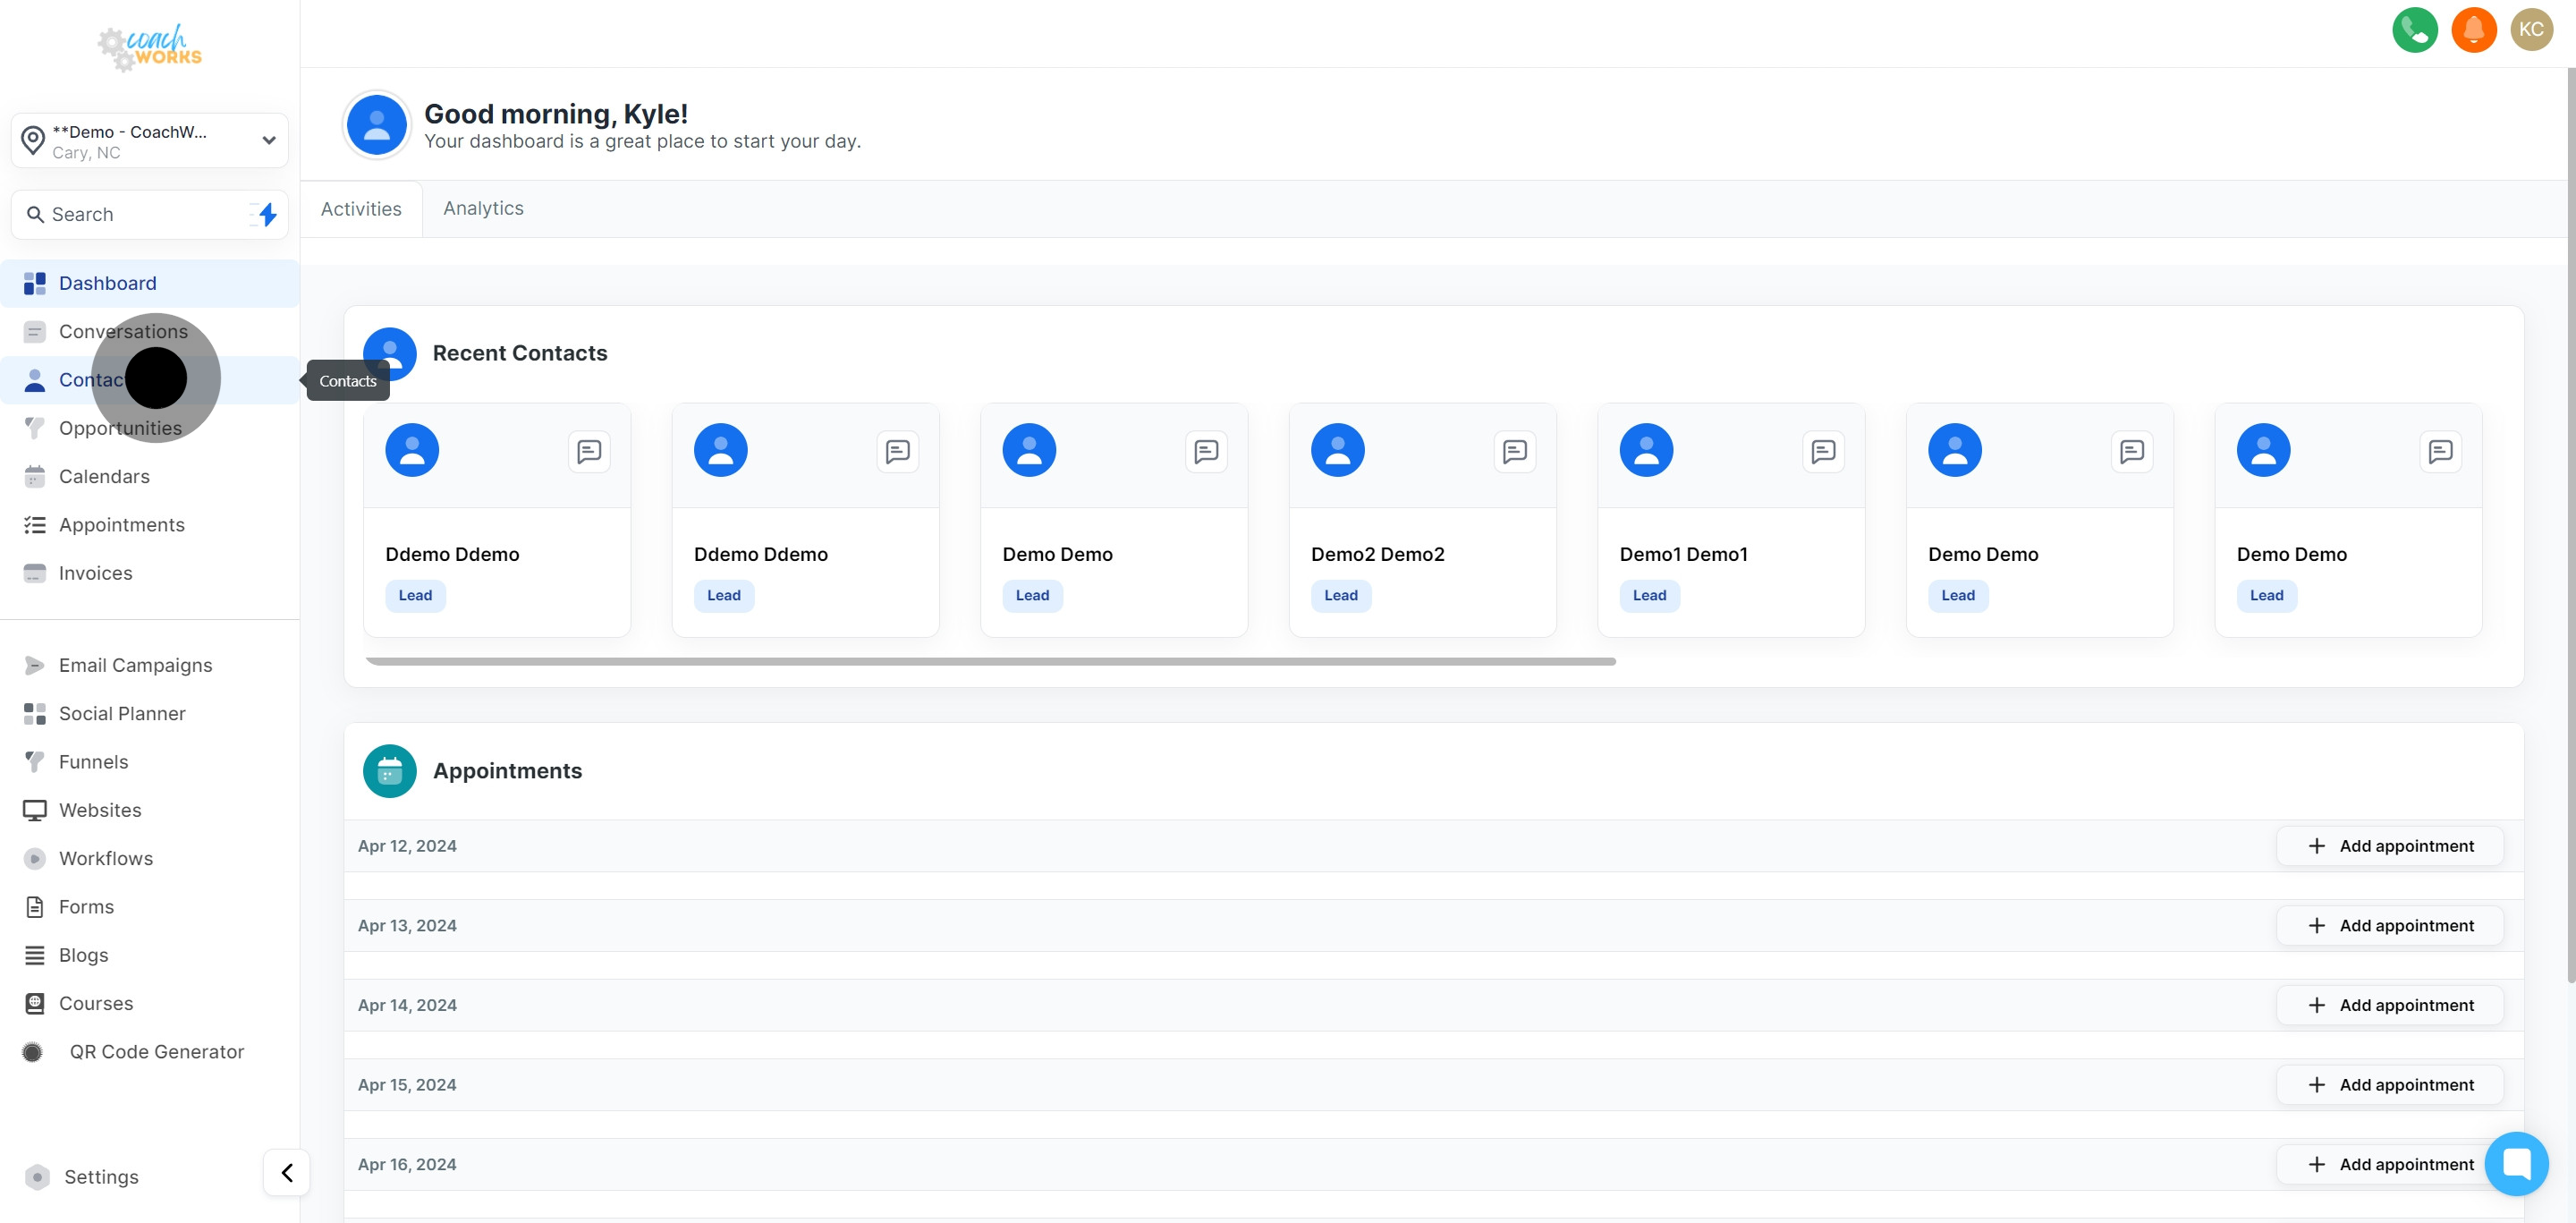Click the green phone dialer icon
This screenshot has height=1223, width=2576.
[x=2414, y=30]
